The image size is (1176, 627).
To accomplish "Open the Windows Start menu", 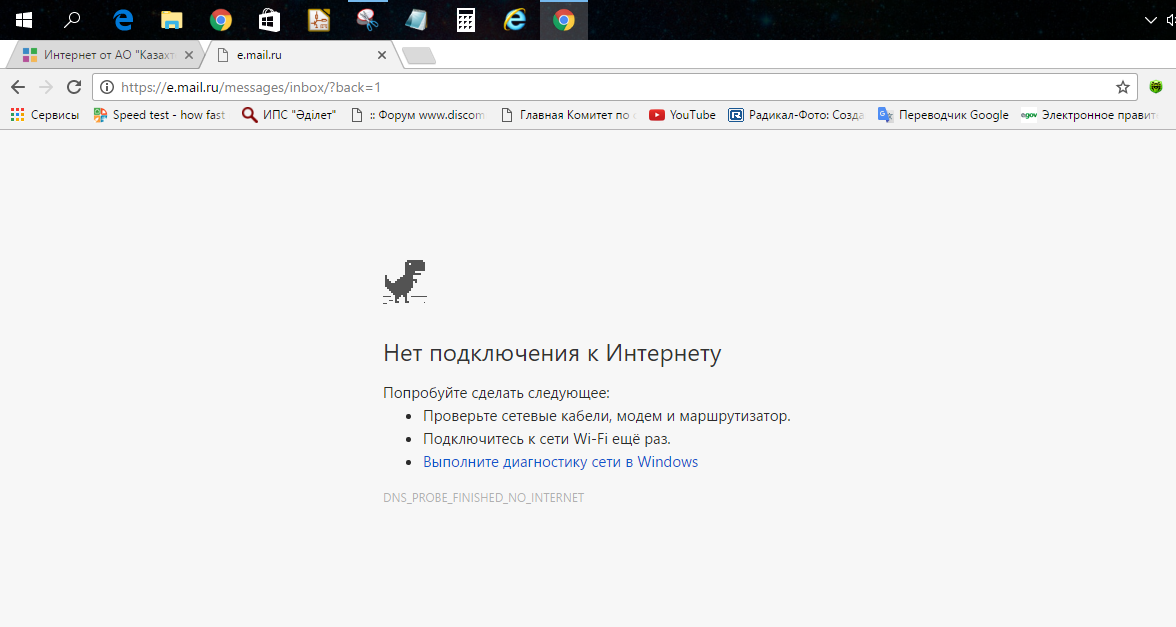I will (x=23, y=18).
